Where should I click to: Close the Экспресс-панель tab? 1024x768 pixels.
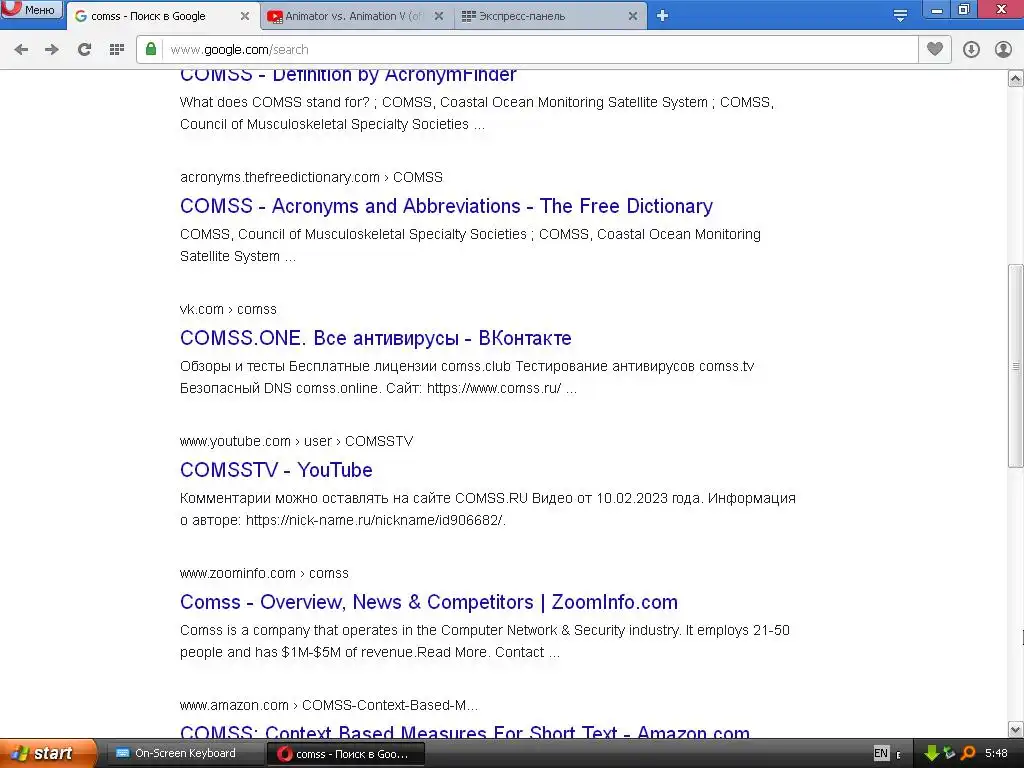click(x=633, y=16)
